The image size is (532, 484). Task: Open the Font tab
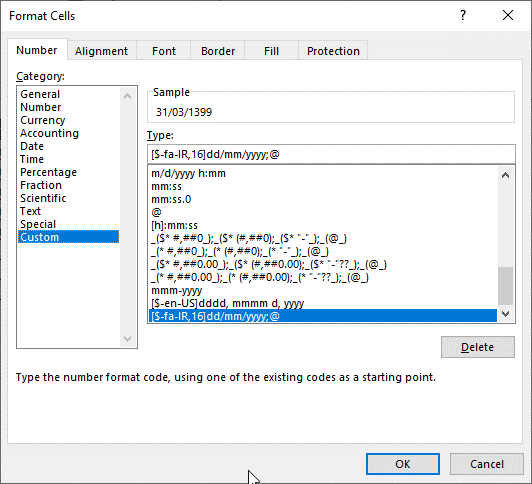[x=164, y=51]
